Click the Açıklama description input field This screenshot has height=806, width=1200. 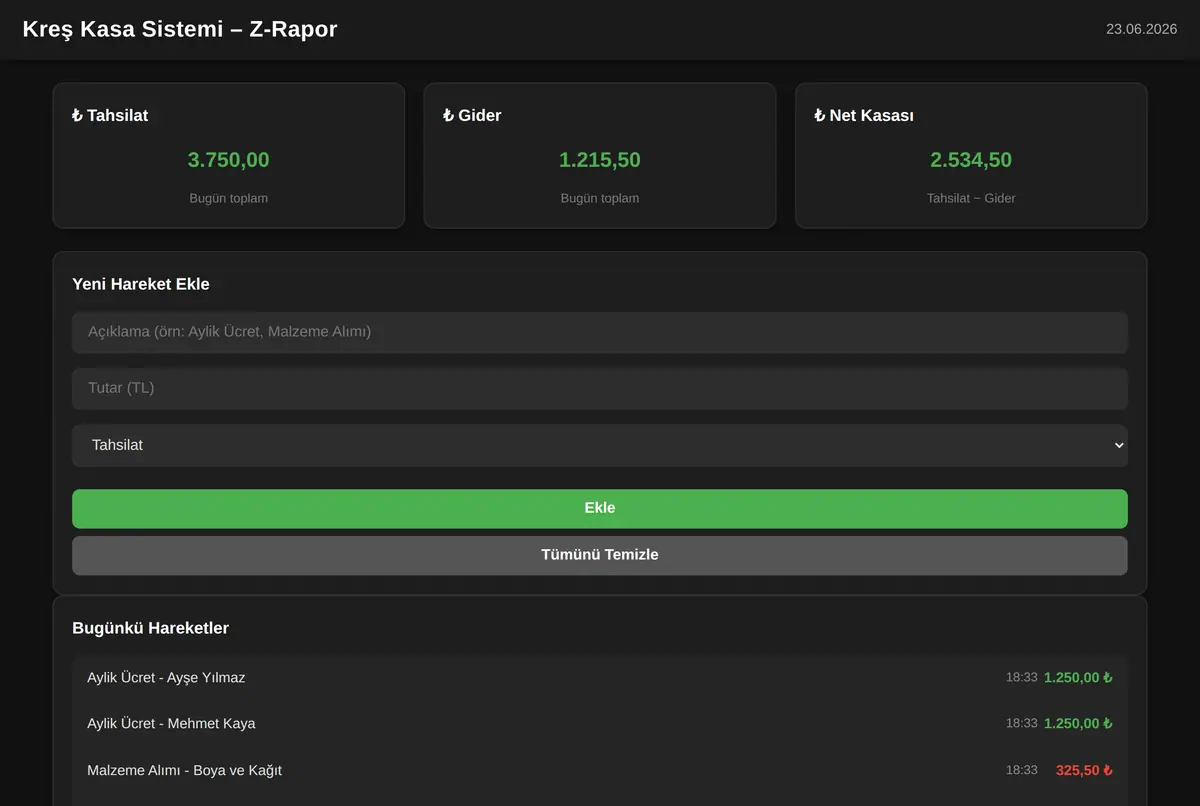click(x=600, y=332)
